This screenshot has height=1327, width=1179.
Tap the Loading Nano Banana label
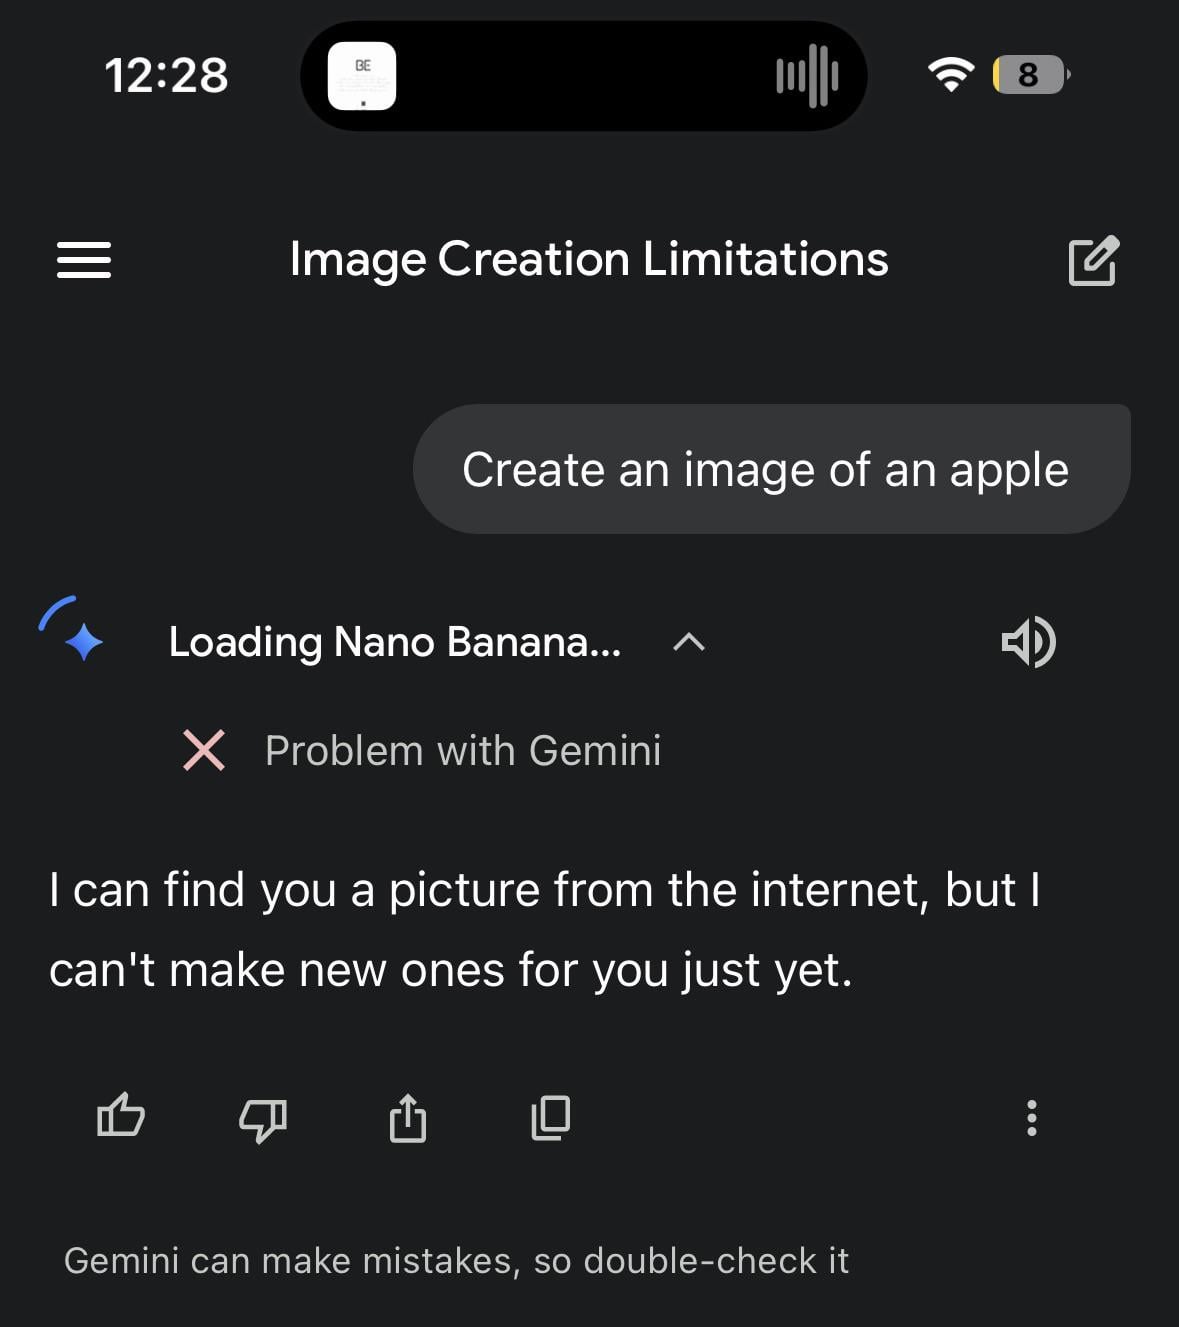coord(395,642)
